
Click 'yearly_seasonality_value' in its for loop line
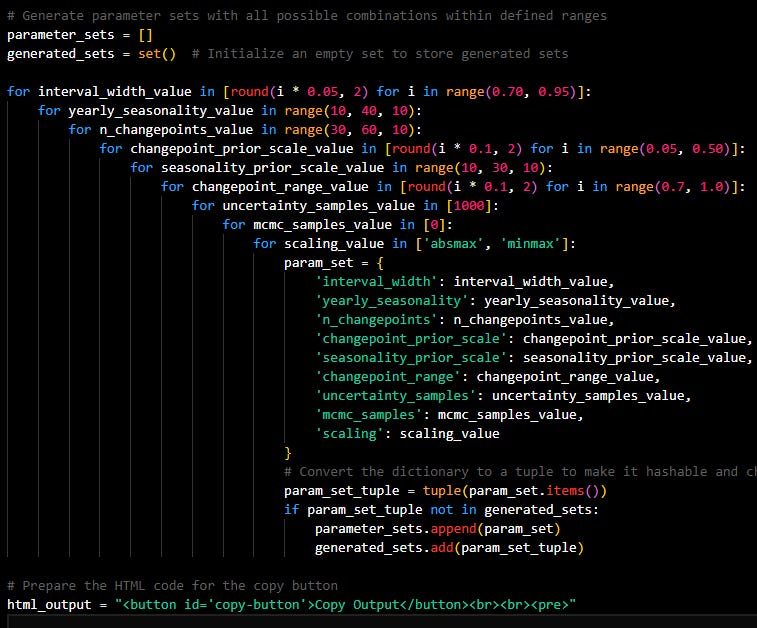tap(161, 111)
